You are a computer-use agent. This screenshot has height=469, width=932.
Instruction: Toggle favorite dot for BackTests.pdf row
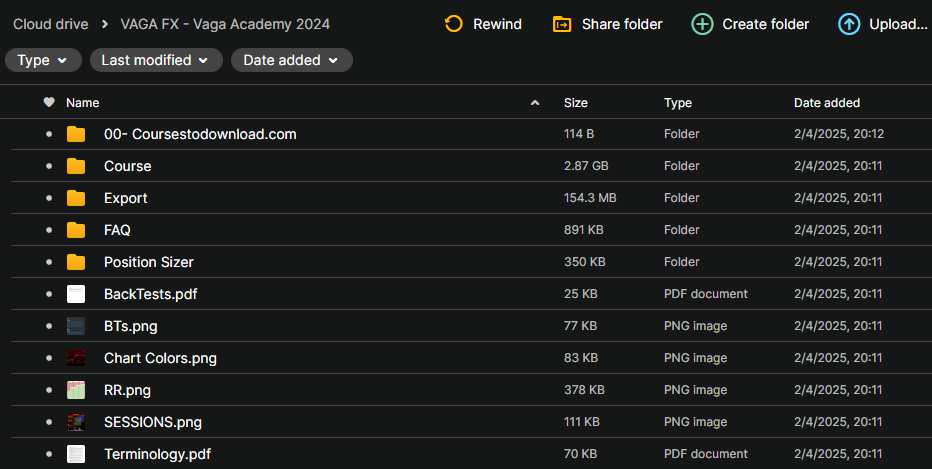[x=49, y=294]
